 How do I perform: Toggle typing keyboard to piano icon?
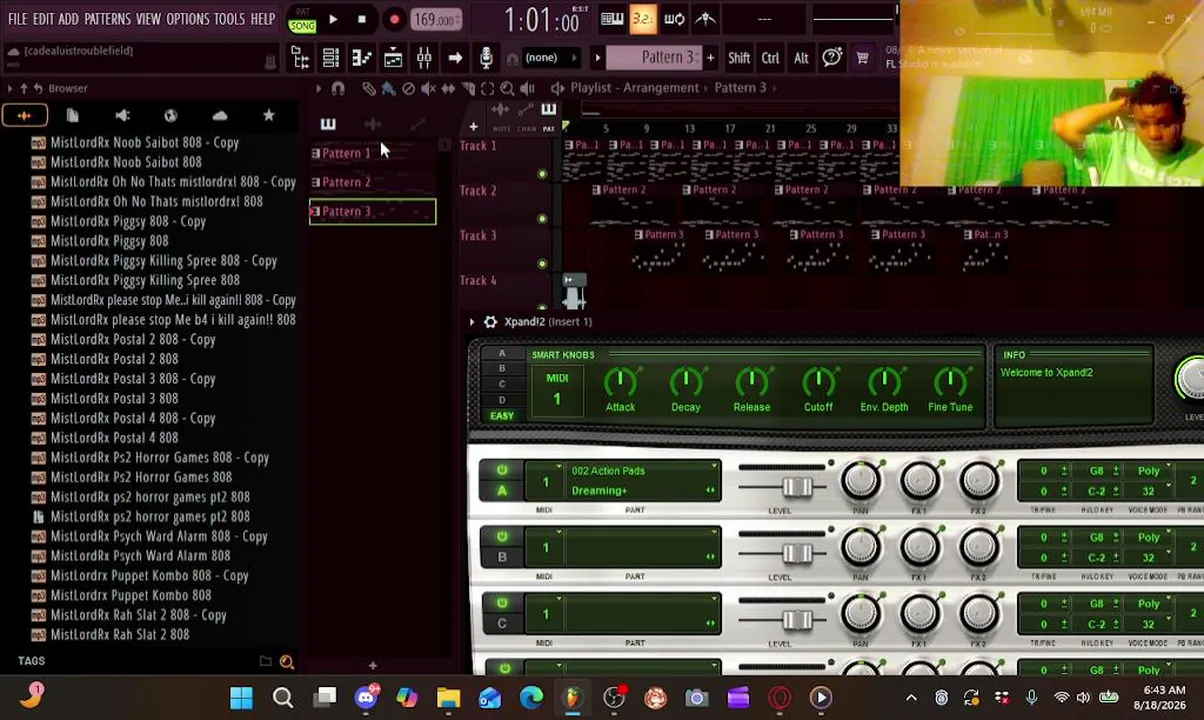(612, 18)
